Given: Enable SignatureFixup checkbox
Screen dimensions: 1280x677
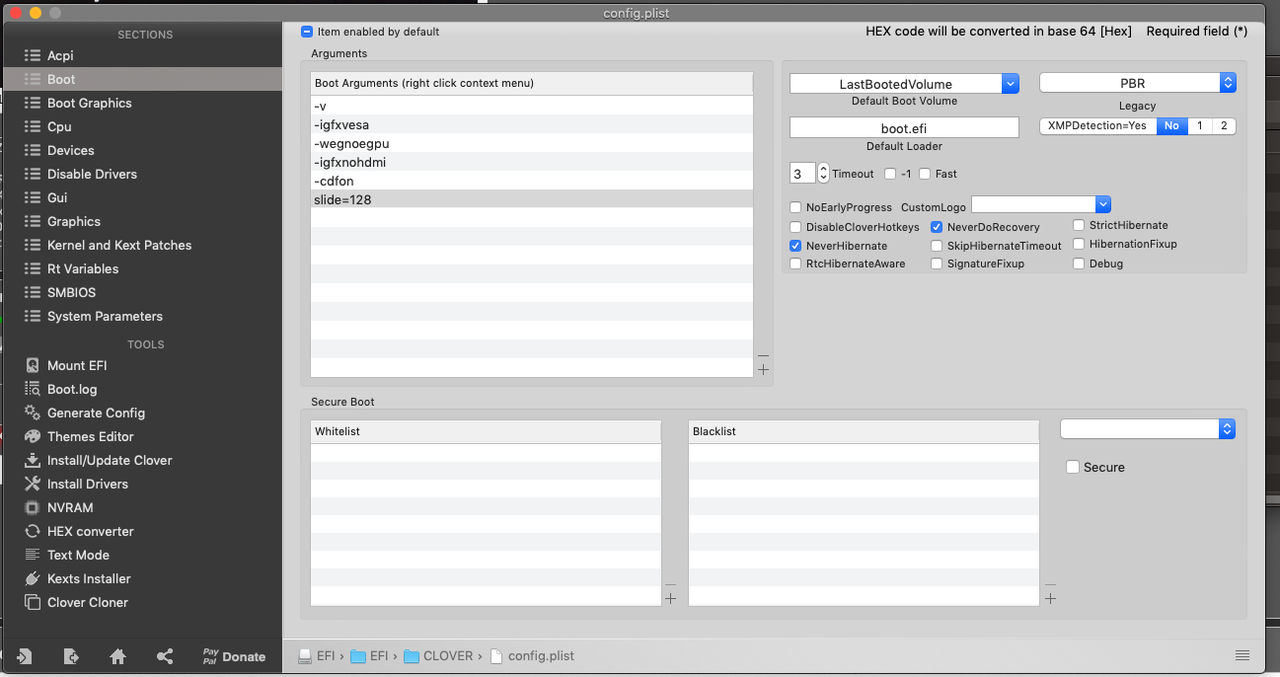Looking at the screenshot, I should [937, 264].
